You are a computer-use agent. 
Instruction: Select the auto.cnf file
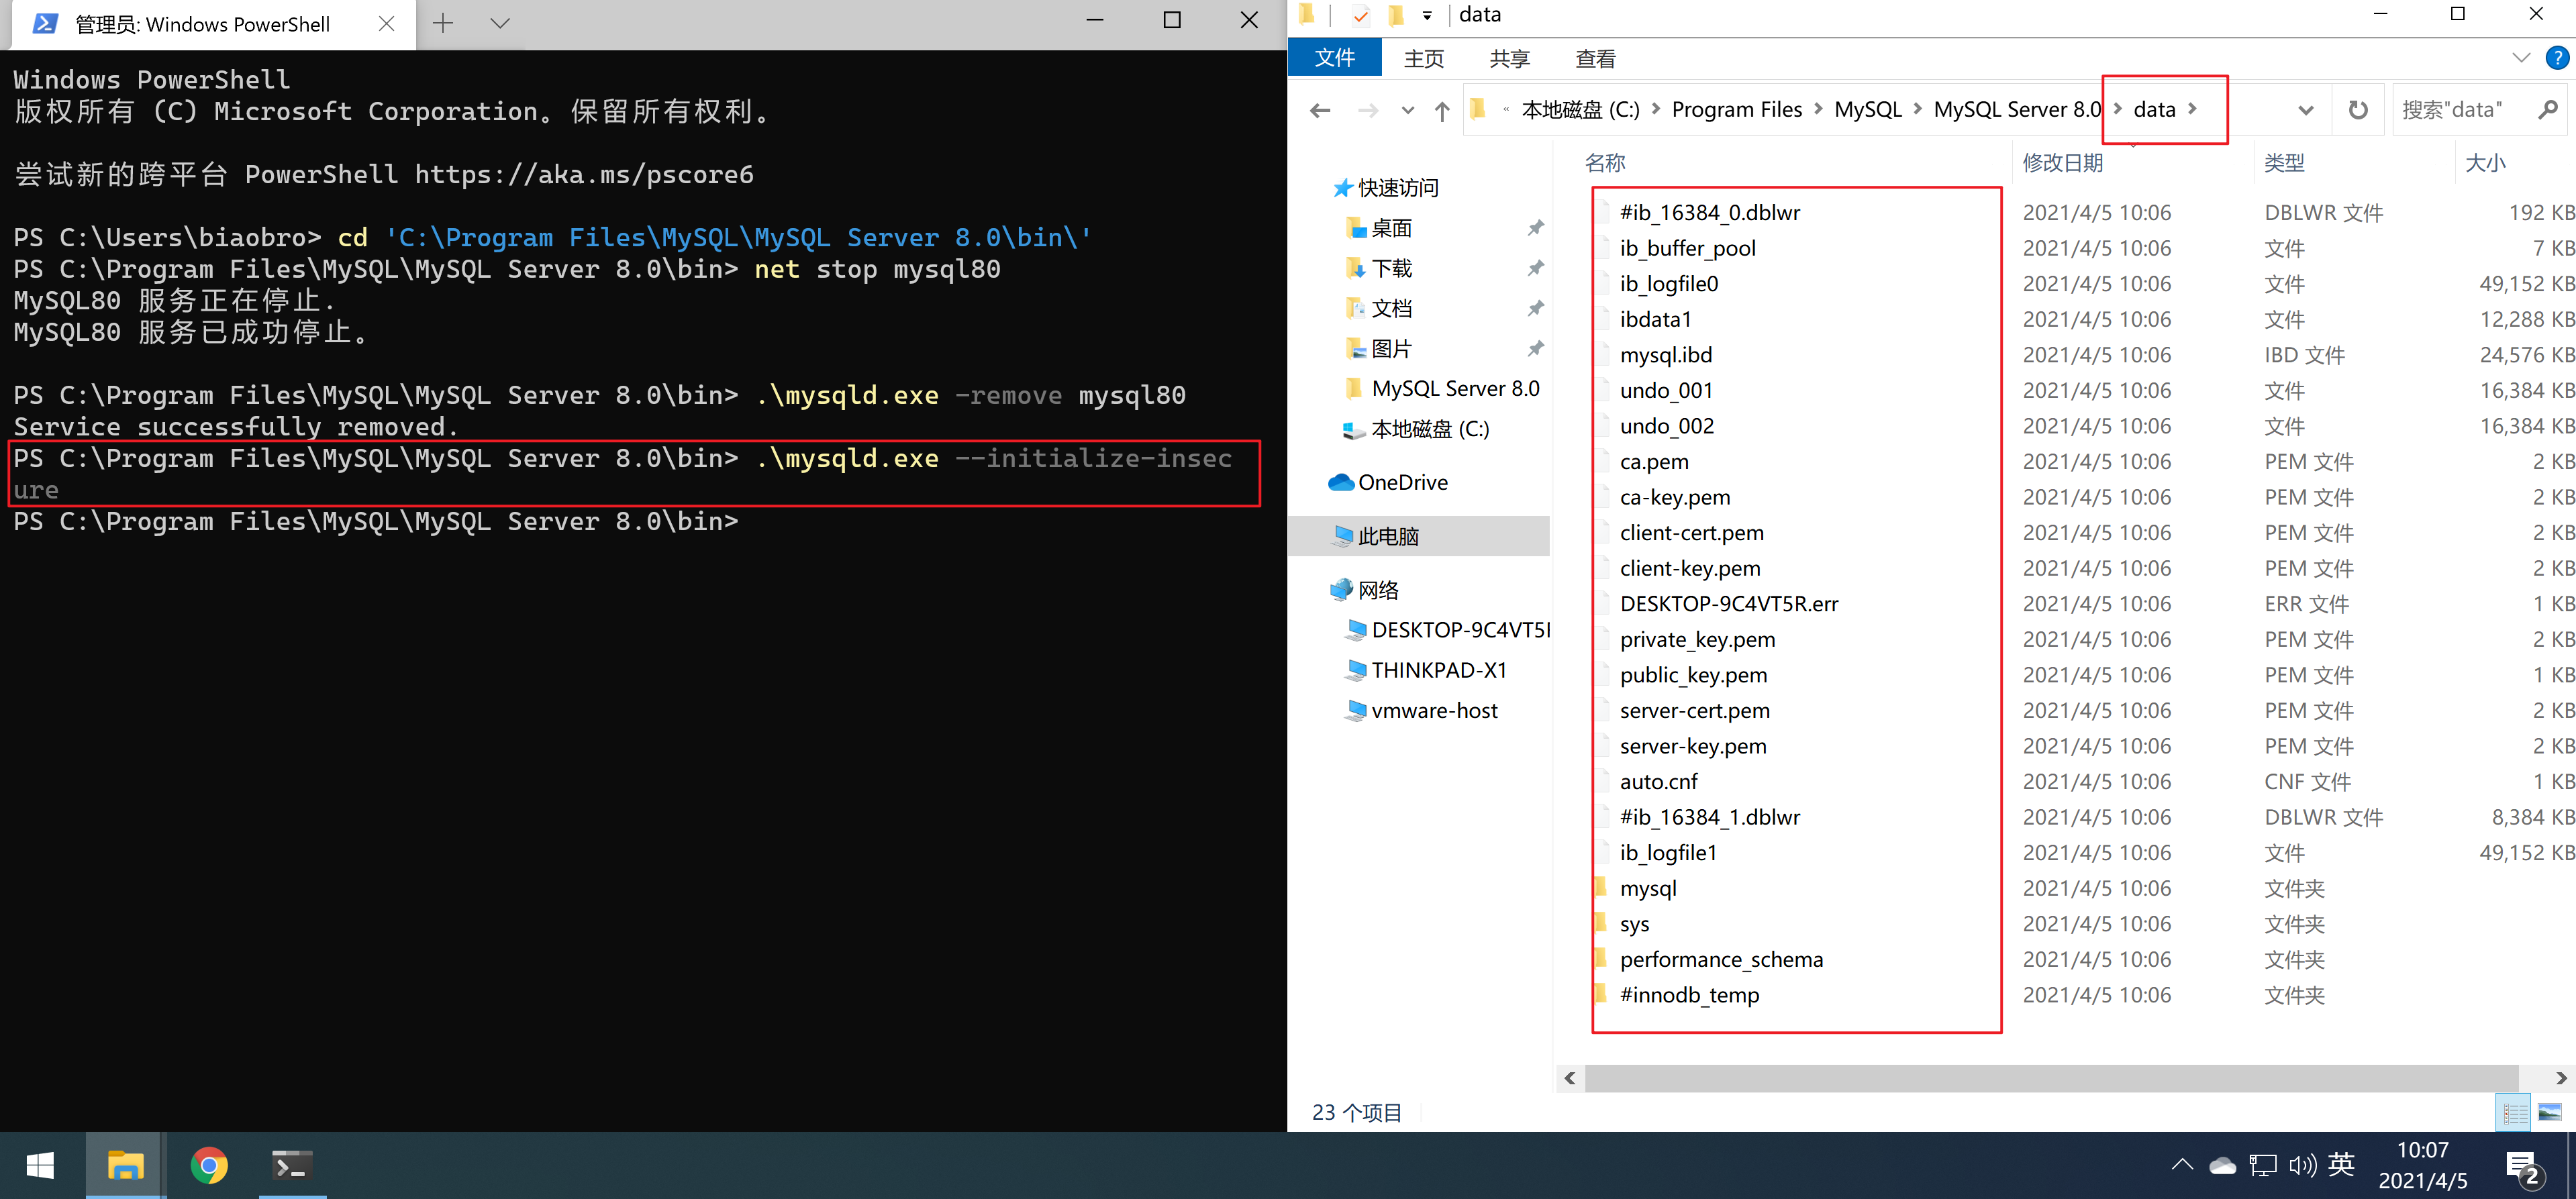point(1658,782)
